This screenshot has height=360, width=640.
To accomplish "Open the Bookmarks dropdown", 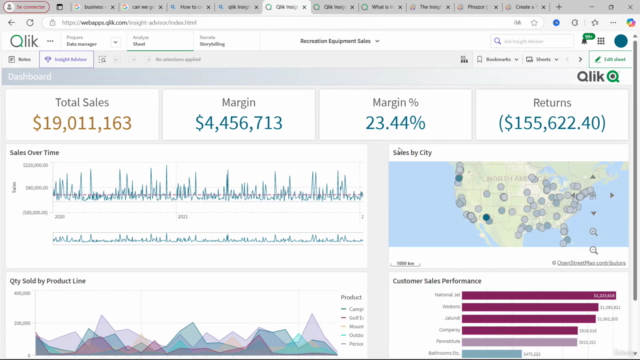I will coord(498,60).
